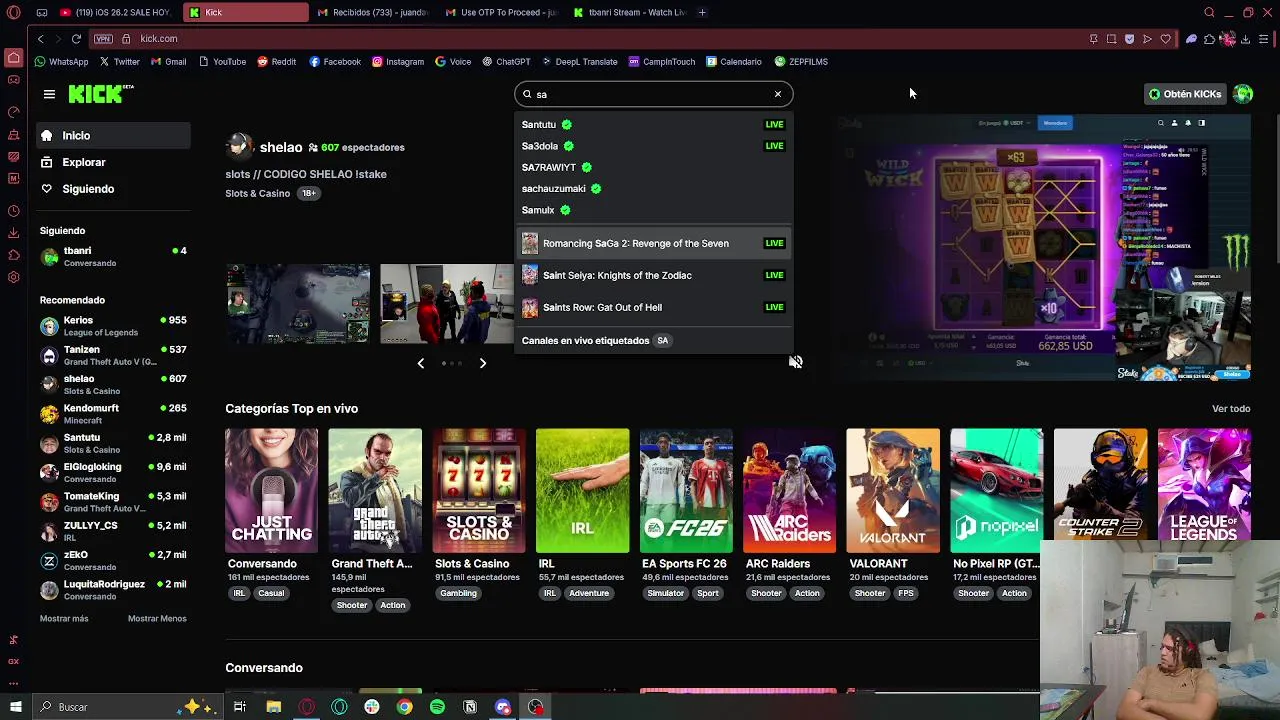Open ARC Raiders category thumbnail
This screenshot has height=720, width=1280.
coord(790,491)
